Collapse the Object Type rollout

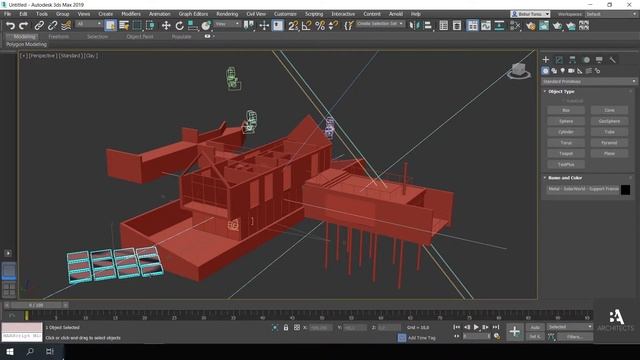coord(561,91)
